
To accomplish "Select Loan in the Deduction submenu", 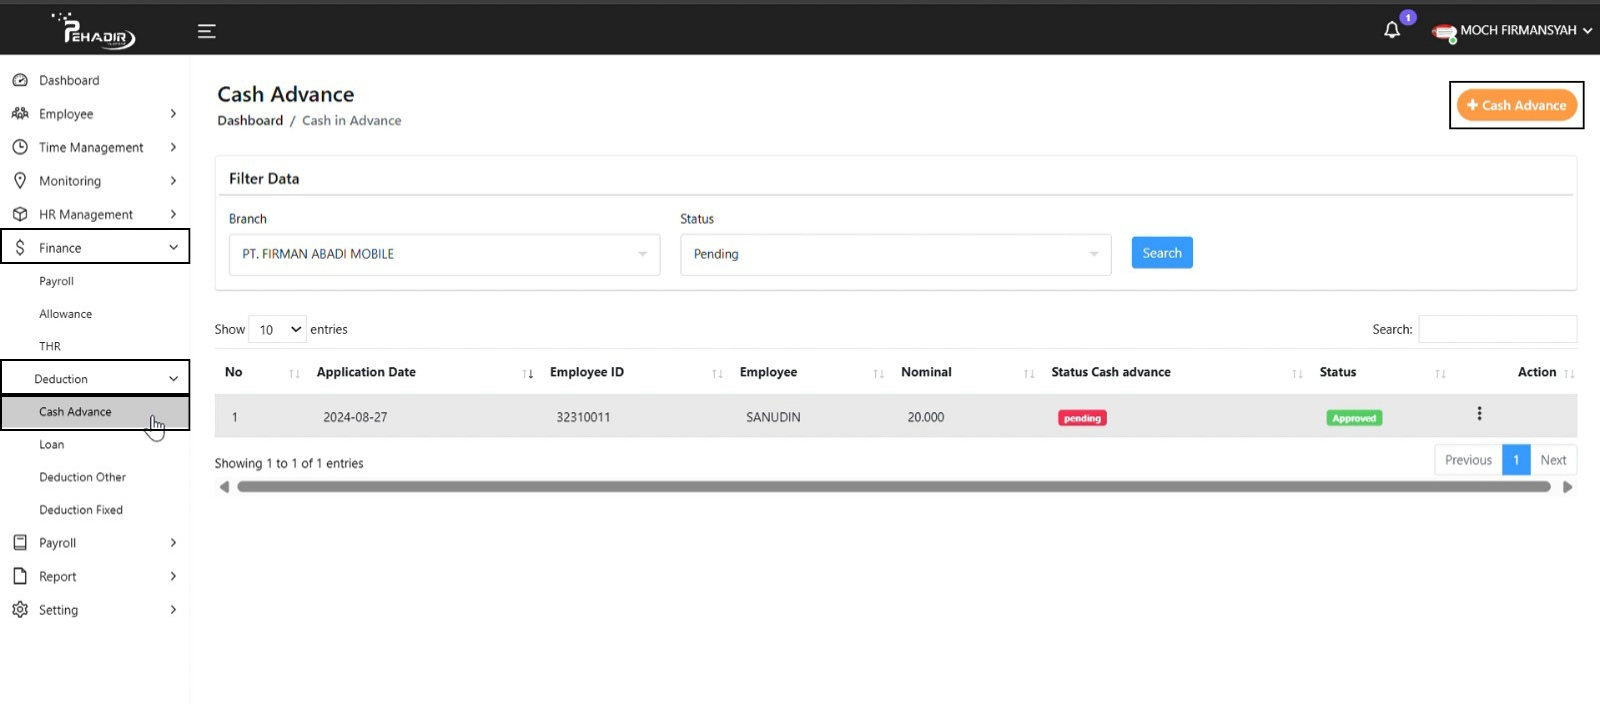I will click(x=52, y=445).
